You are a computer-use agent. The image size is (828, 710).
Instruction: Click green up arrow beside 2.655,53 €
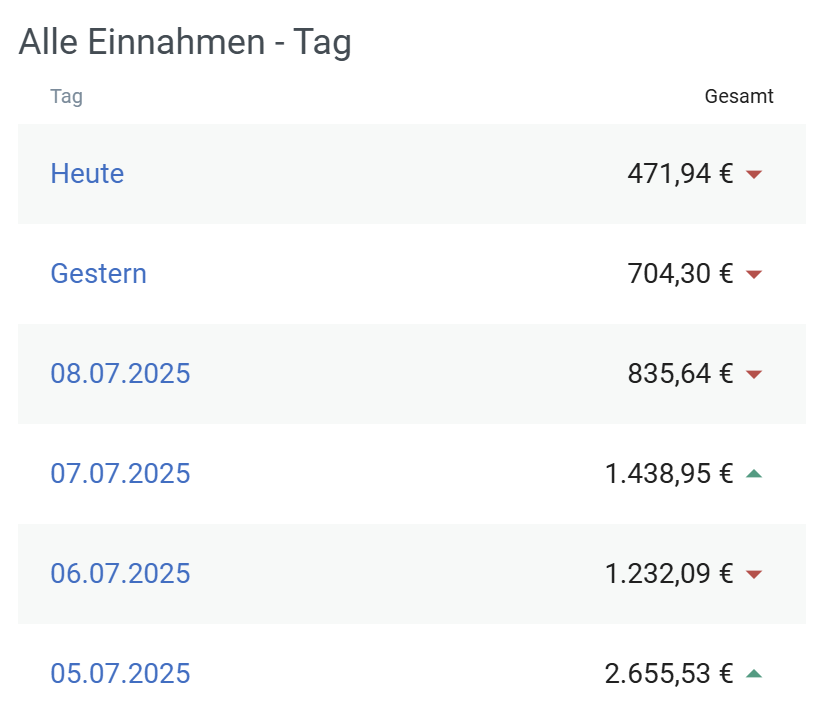pyautogui.click(x=754, y=673)
